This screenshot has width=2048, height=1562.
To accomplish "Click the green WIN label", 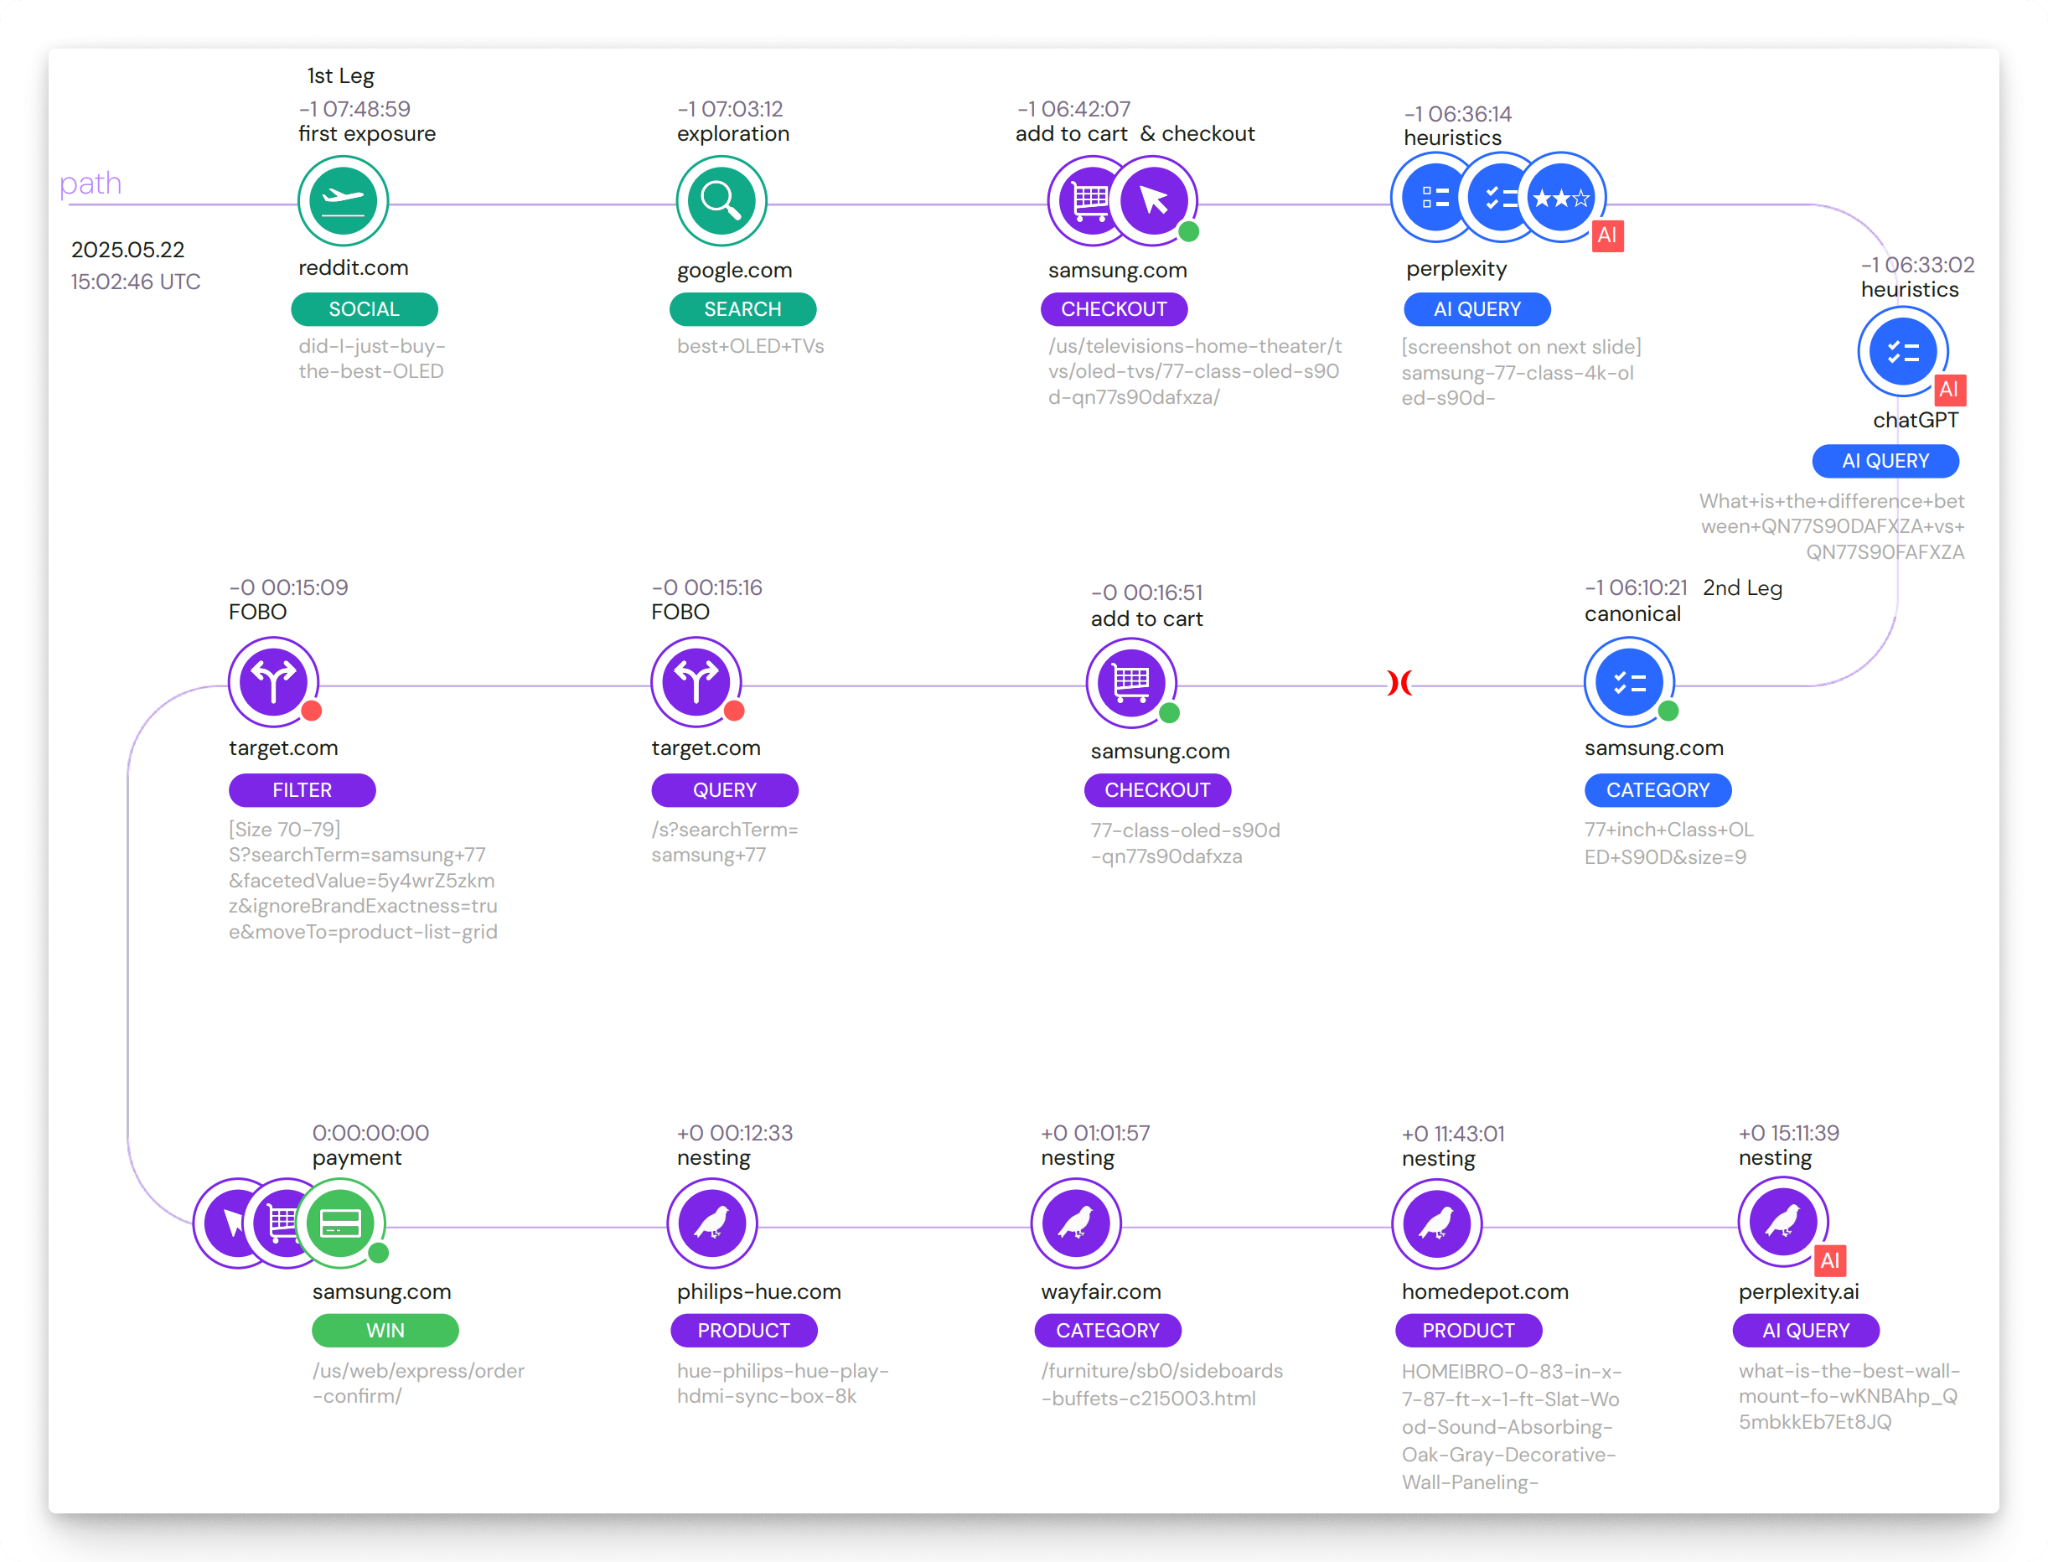I will [385, 1330].
